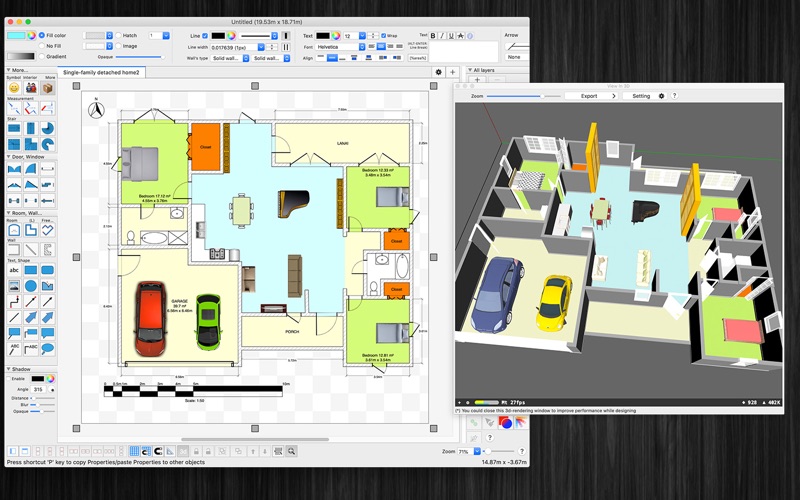Open the fill color swatch
Screen dimensions: 800x500
point(16,36)
